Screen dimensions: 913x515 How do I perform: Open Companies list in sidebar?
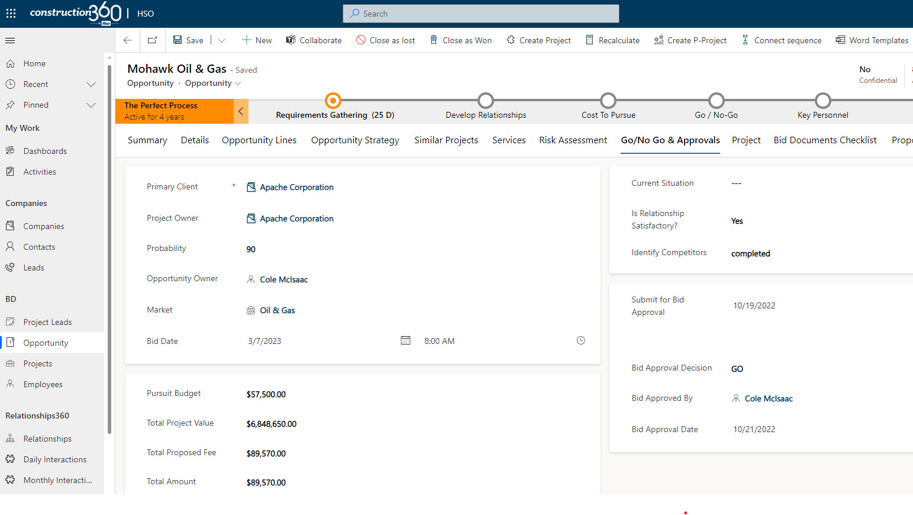44,226
